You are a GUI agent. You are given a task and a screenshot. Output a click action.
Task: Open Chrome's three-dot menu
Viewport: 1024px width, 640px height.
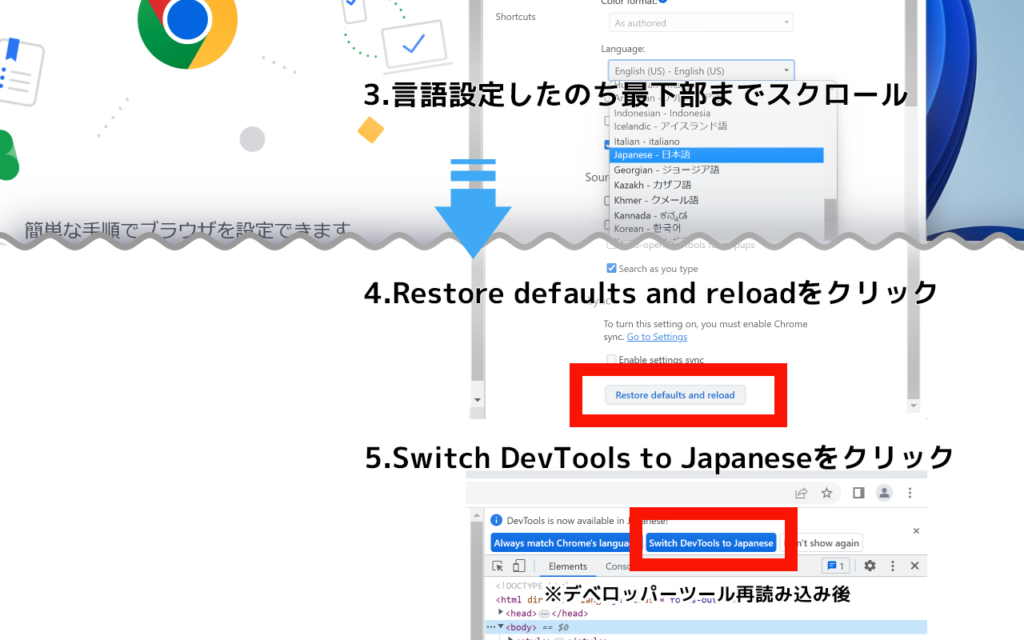910,493
